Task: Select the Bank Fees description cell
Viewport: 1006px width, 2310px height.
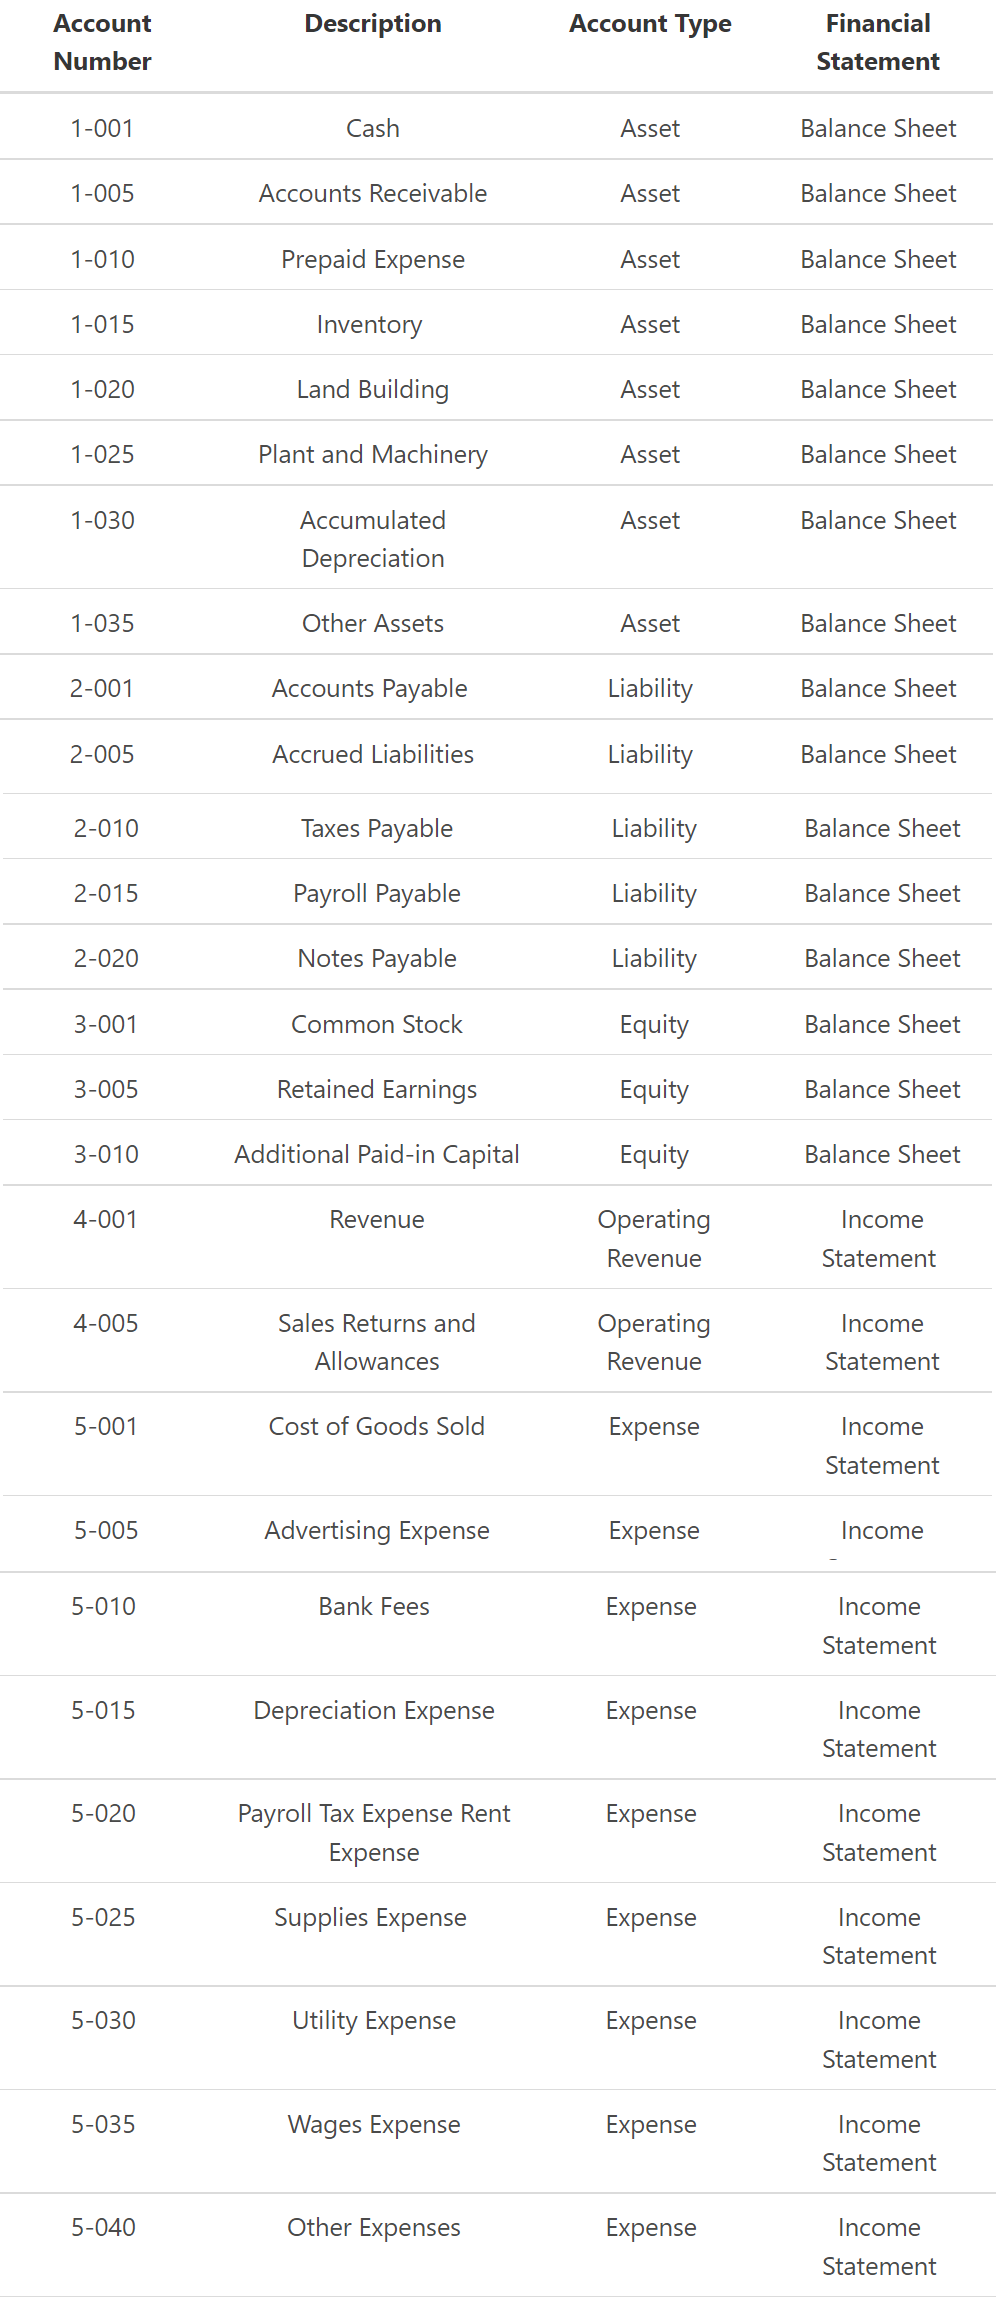Action: pos(374,1606)
